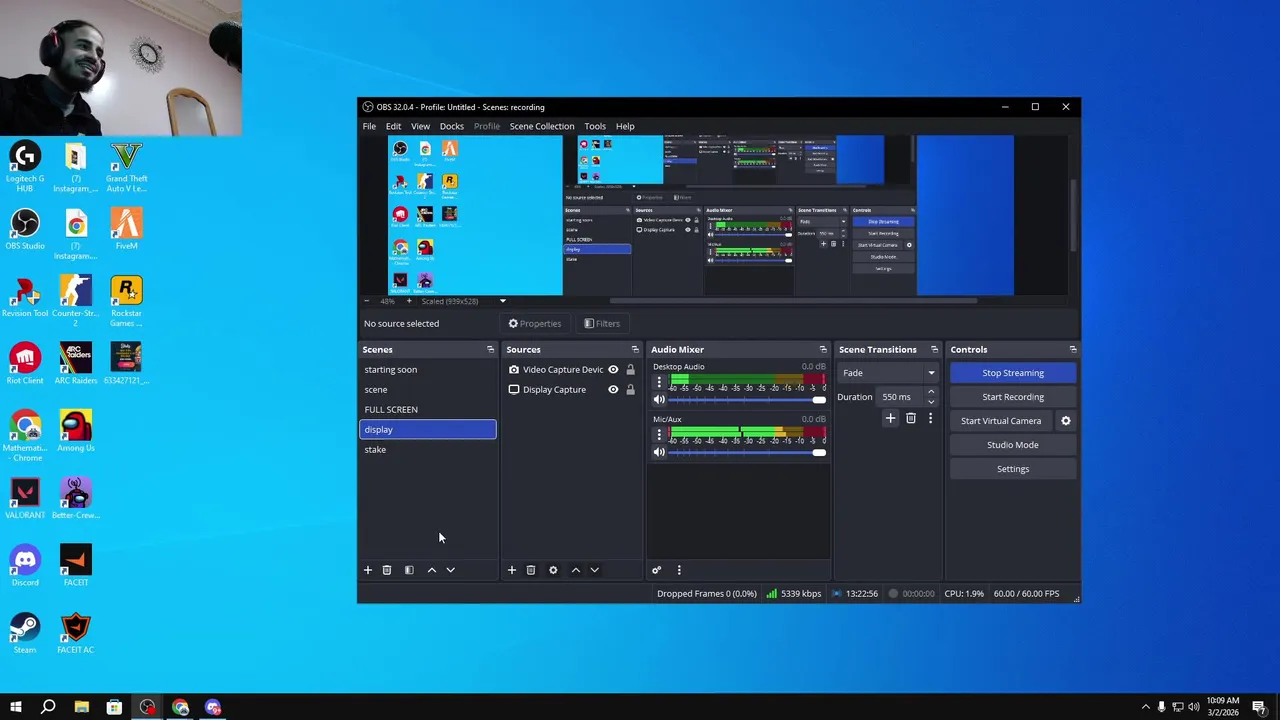Enable Studio Mode
1280x720 pixels.
1013,445
